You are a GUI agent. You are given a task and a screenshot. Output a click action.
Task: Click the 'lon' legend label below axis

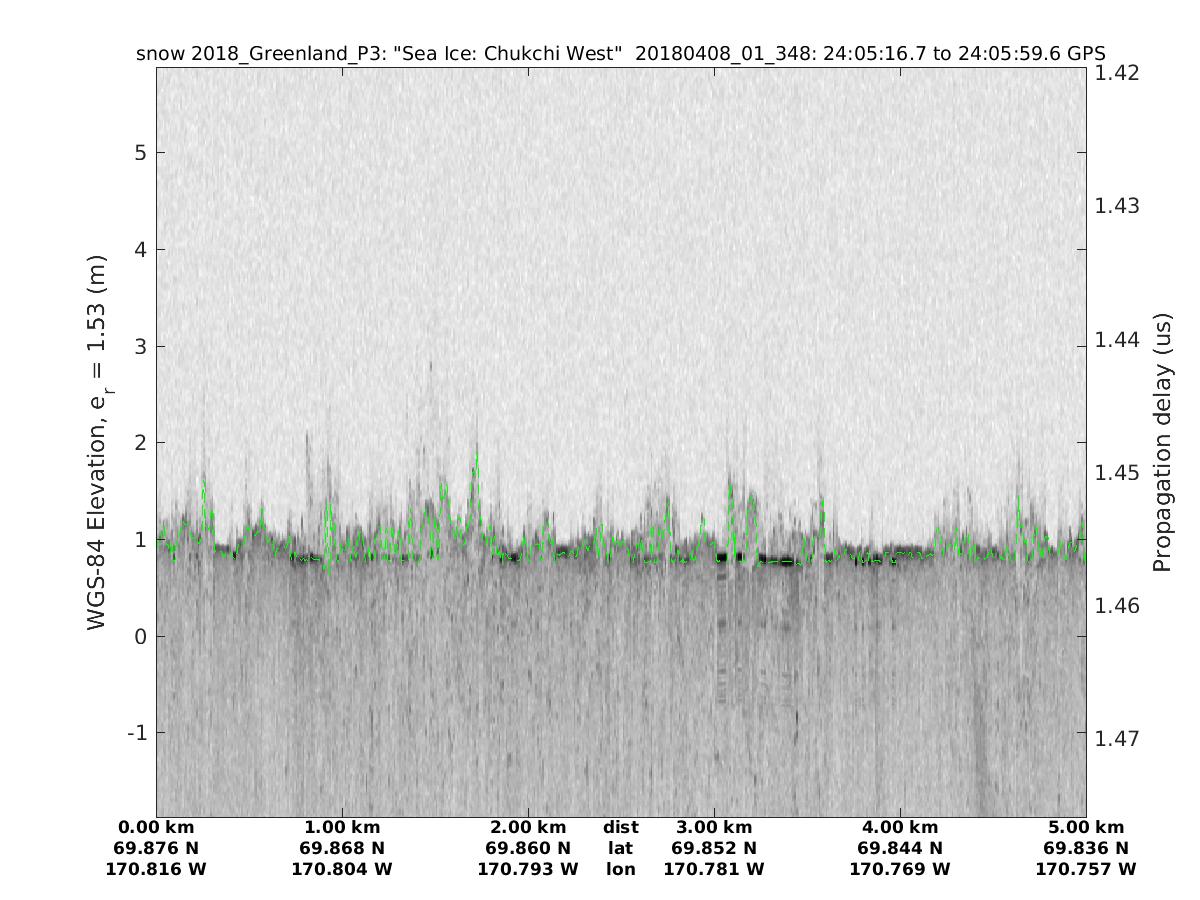(620, 869)
